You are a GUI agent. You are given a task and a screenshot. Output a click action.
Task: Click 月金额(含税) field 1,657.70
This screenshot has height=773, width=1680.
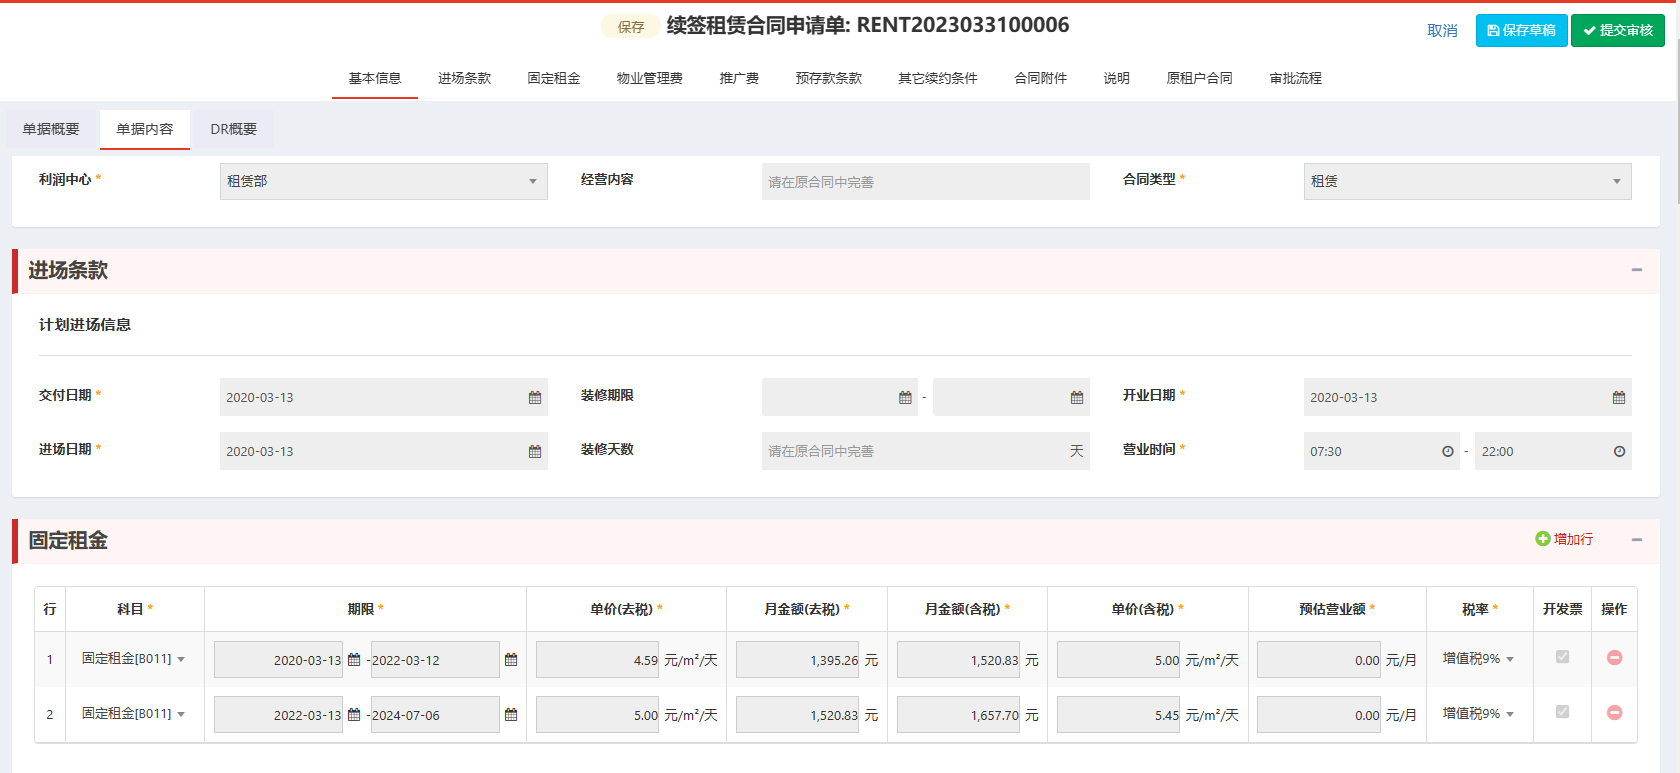[x=959, y=715]
